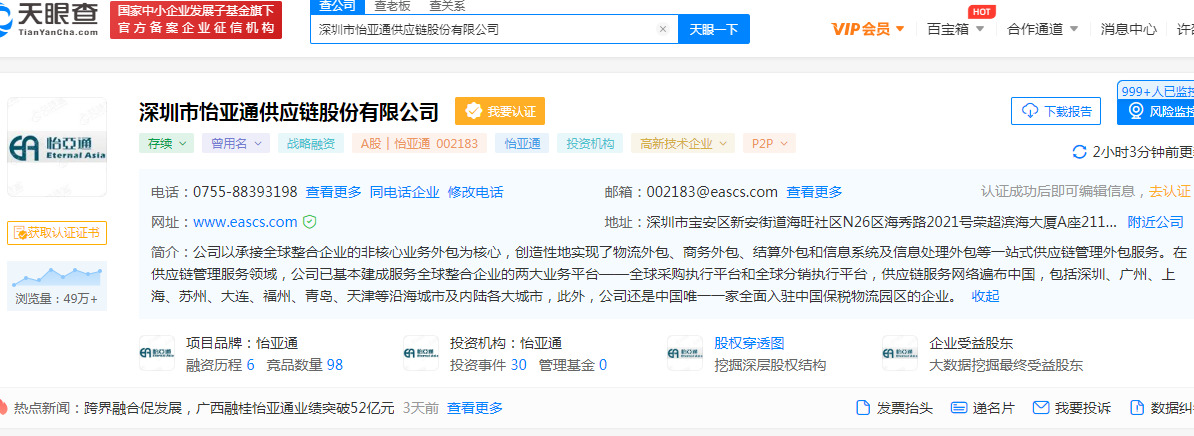
Task: Click the phone number 0755-88393198
Action: click(x=245, y=192)
